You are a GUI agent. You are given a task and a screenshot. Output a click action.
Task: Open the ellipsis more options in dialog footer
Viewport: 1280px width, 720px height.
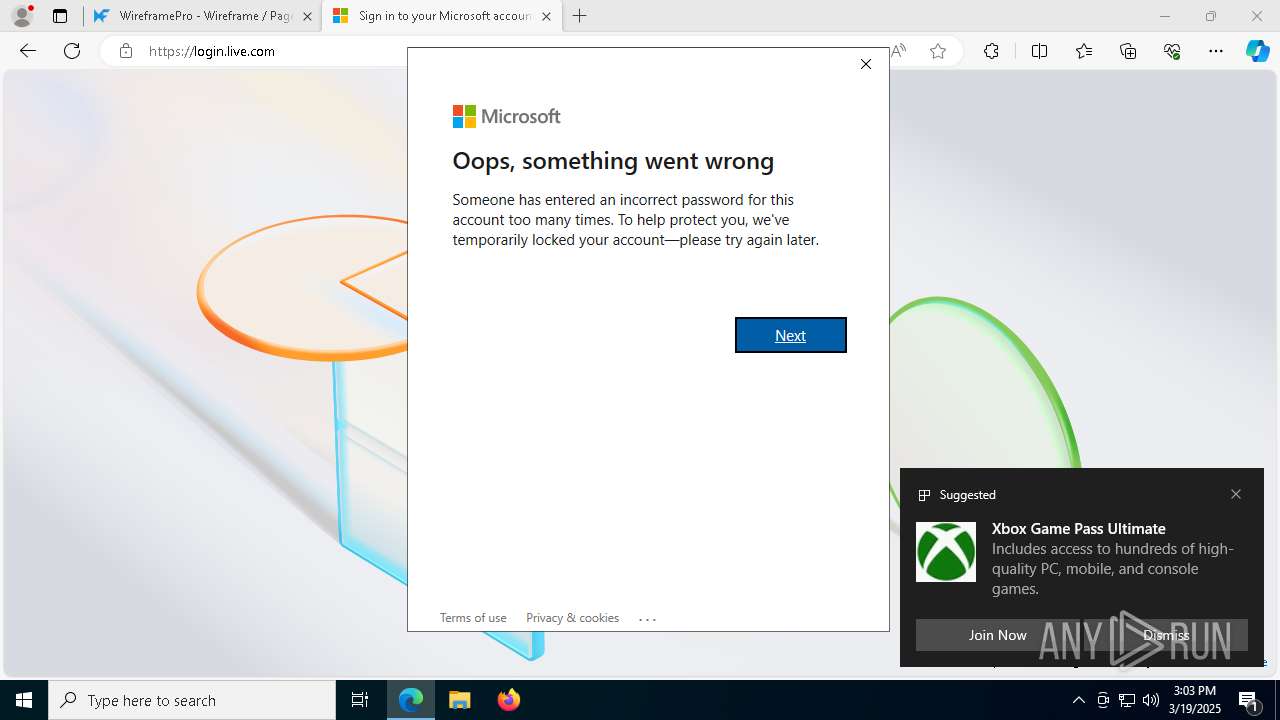[647, 619]
